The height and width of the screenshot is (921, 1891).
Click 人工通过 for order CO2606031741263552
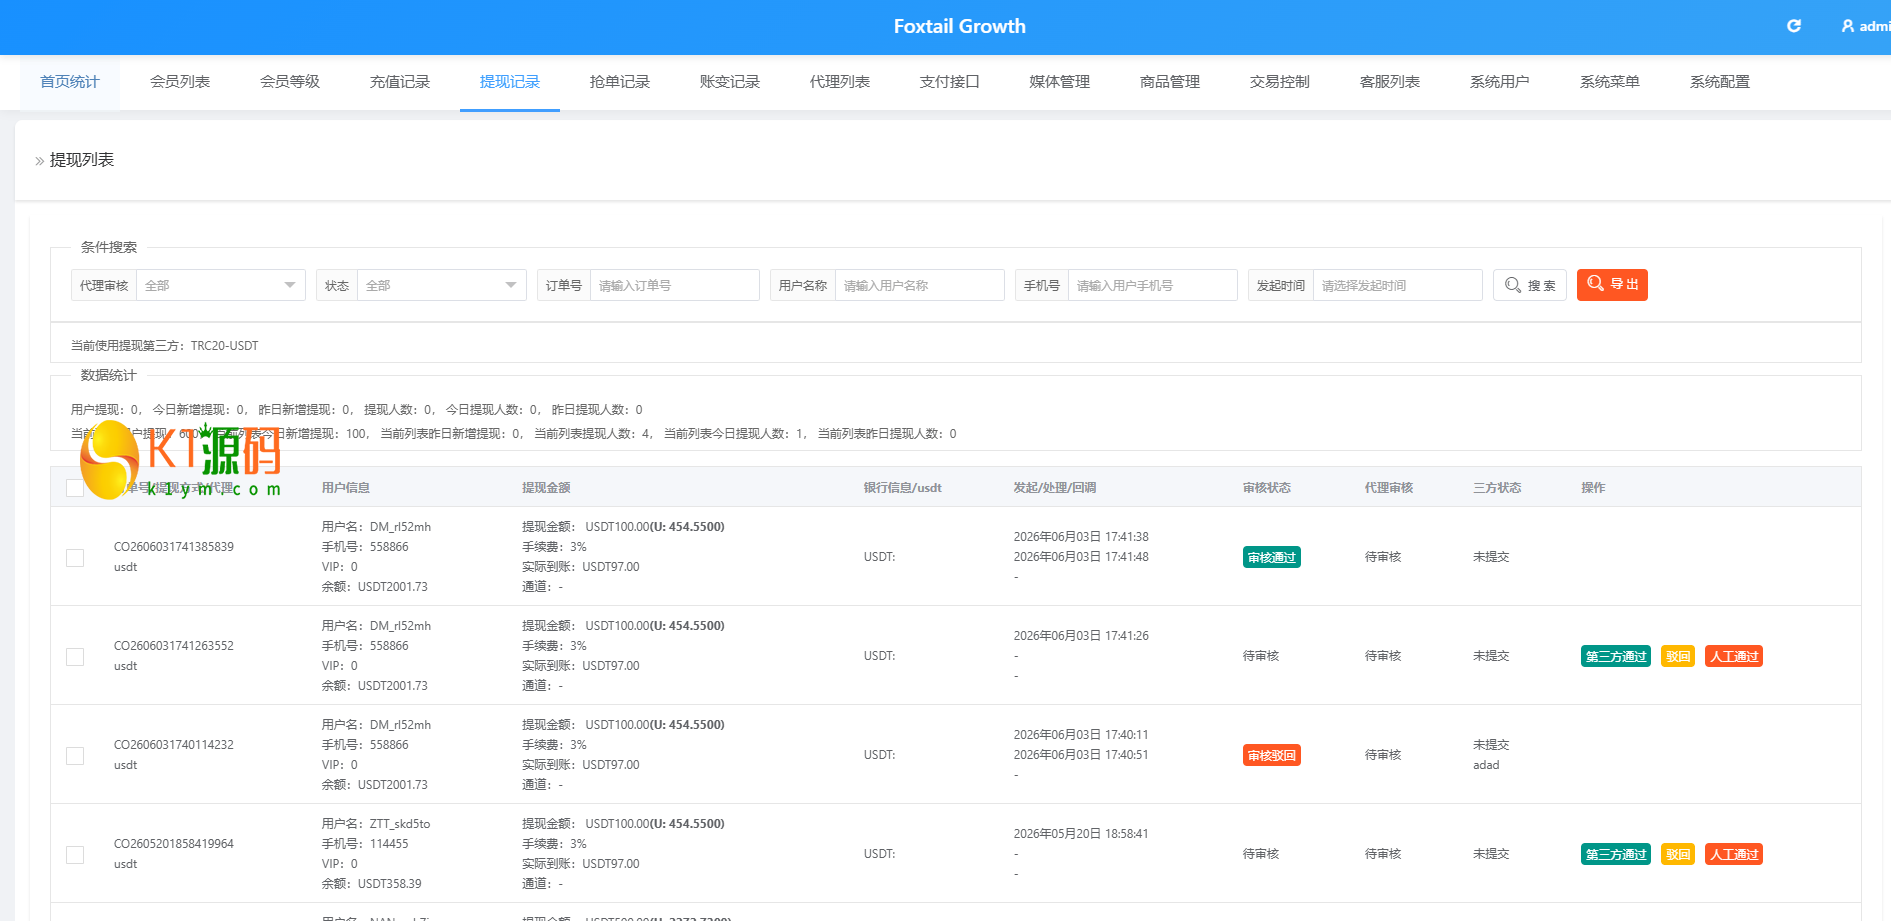point(1734,656)
